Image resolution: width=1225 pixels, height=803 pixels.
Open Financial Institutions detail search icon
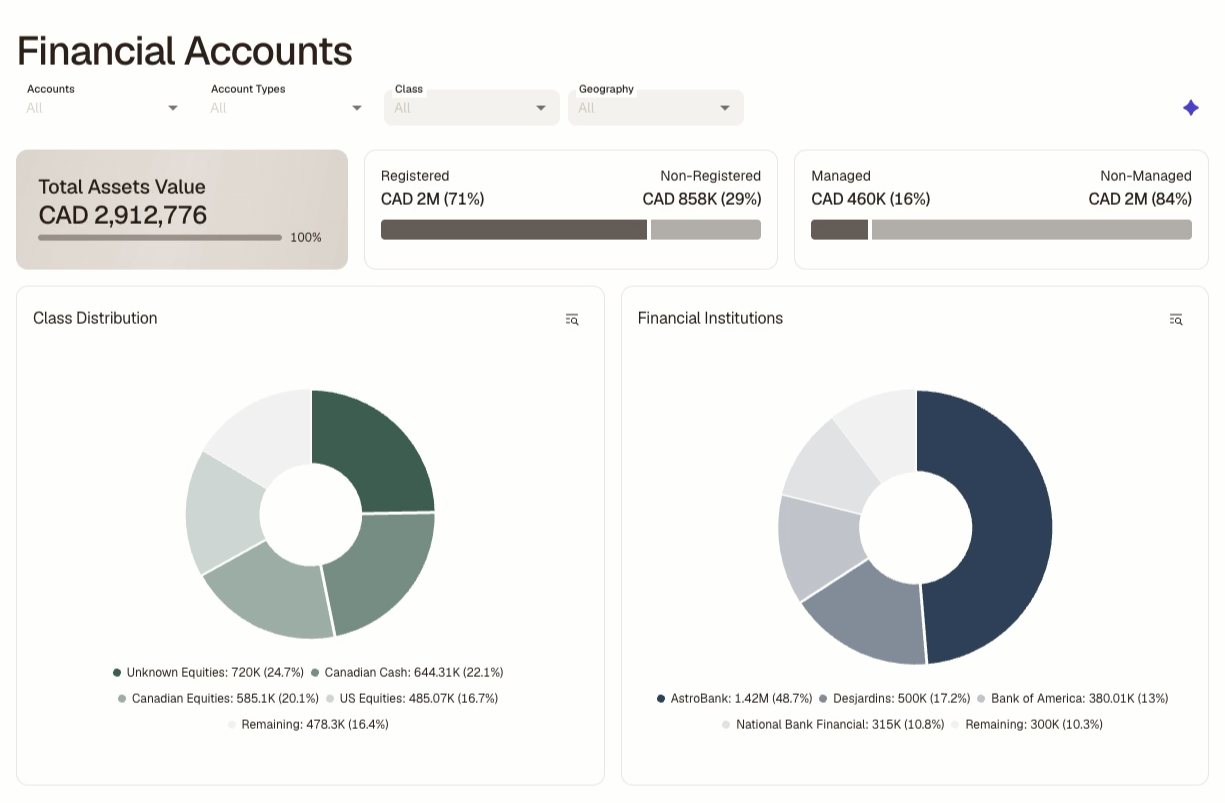tap(1176, 319)
